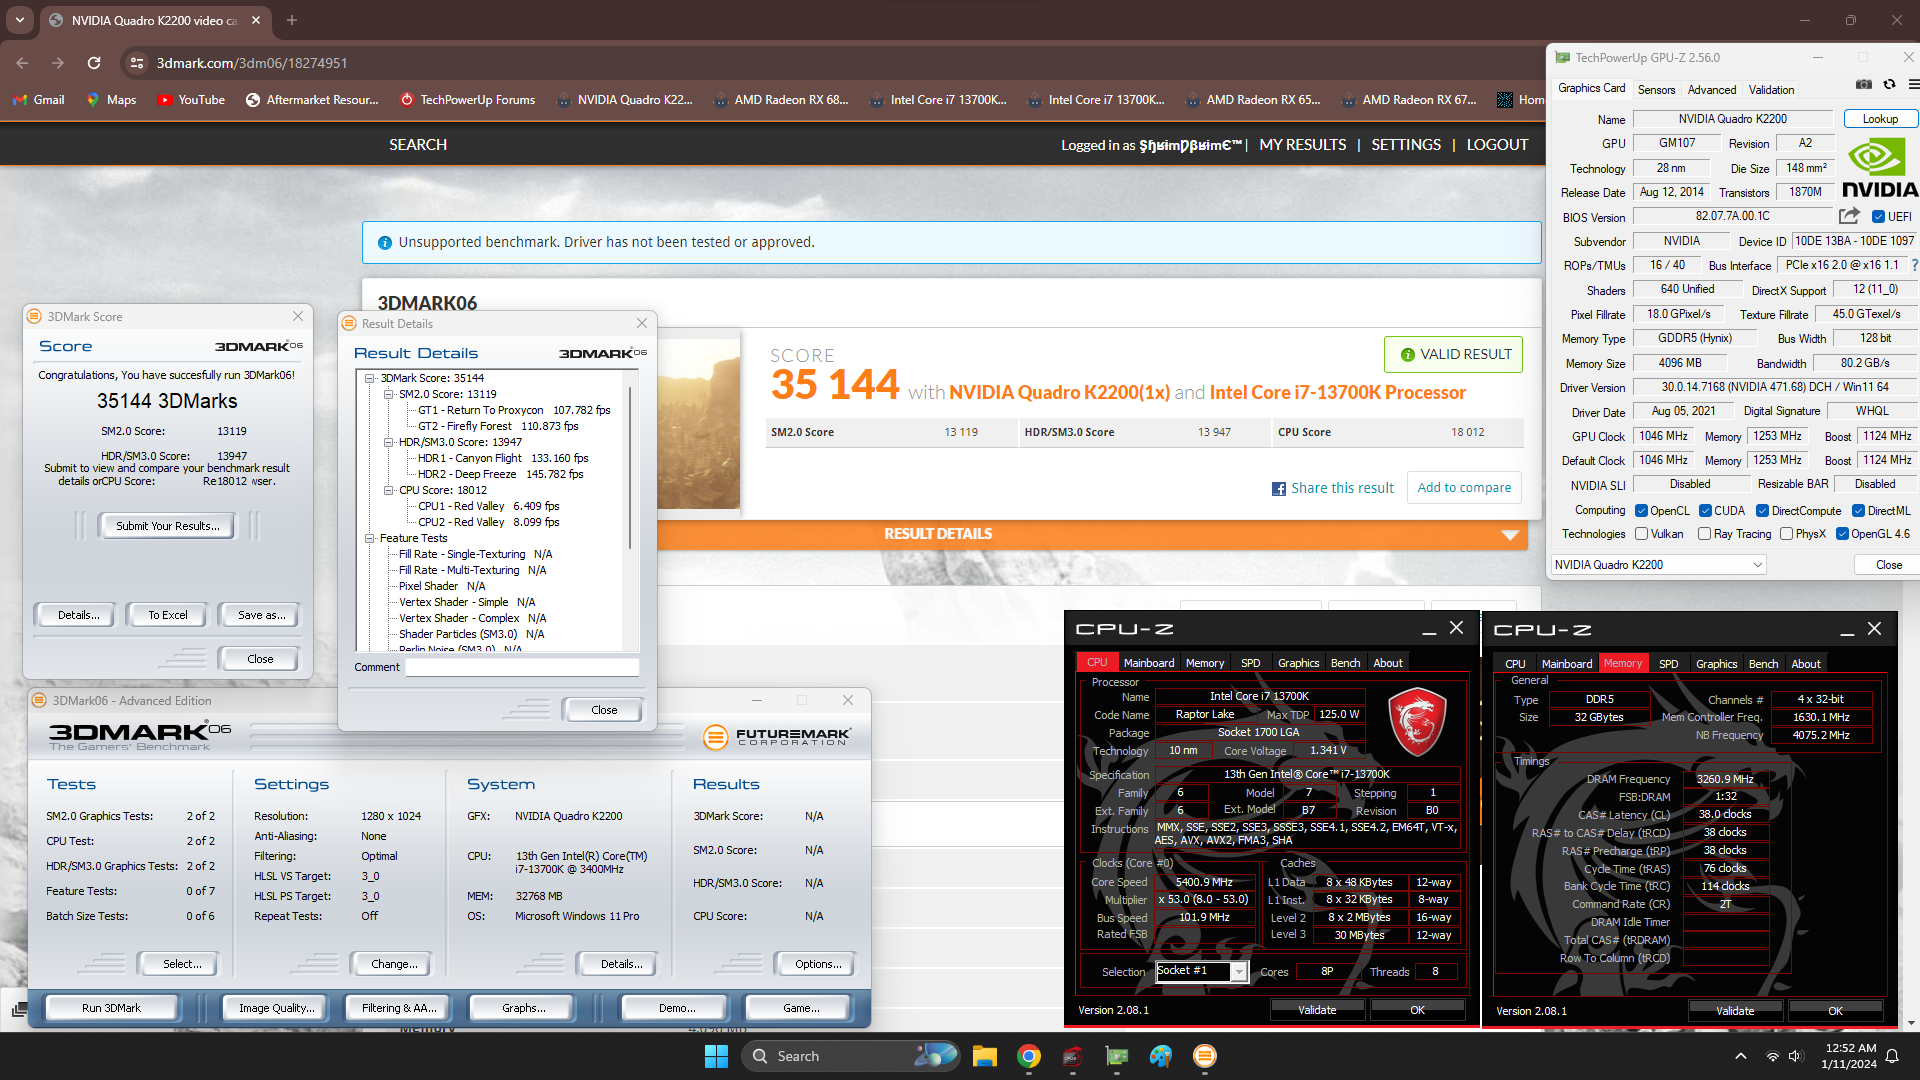The width and height of the screenshot is (1920, 1080).
Task: Click the Comment input field
Action: click(x=521, y=667)
